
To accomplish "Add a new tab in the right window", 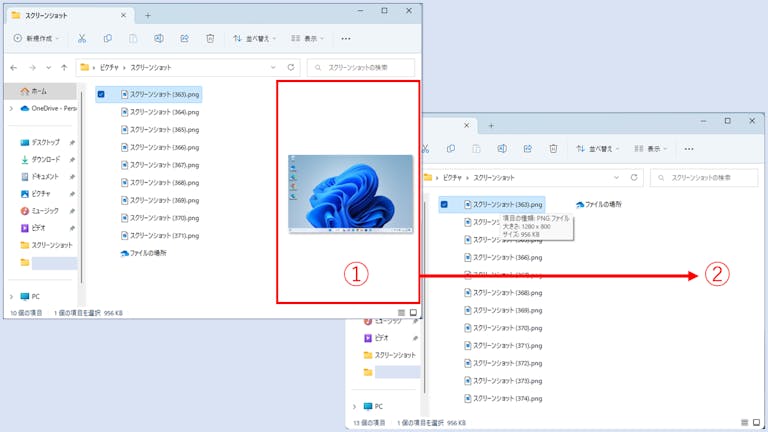I will pyautogui.click(x=491, y=126).
